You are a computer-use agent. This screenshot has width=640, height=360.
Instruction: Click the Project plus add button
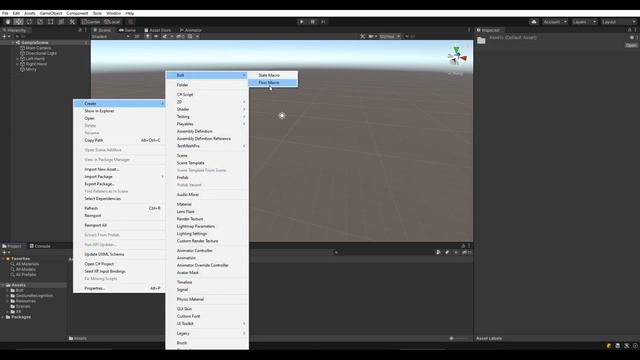click(x=5, y=252)
